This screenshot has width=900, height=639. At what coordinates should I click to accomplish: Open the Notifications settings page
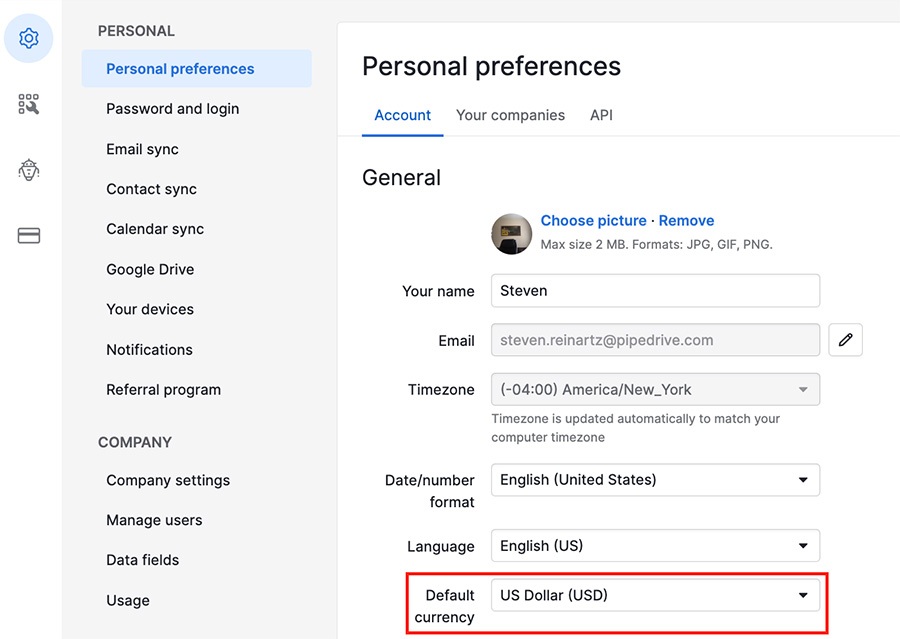[x=149, y=350]
